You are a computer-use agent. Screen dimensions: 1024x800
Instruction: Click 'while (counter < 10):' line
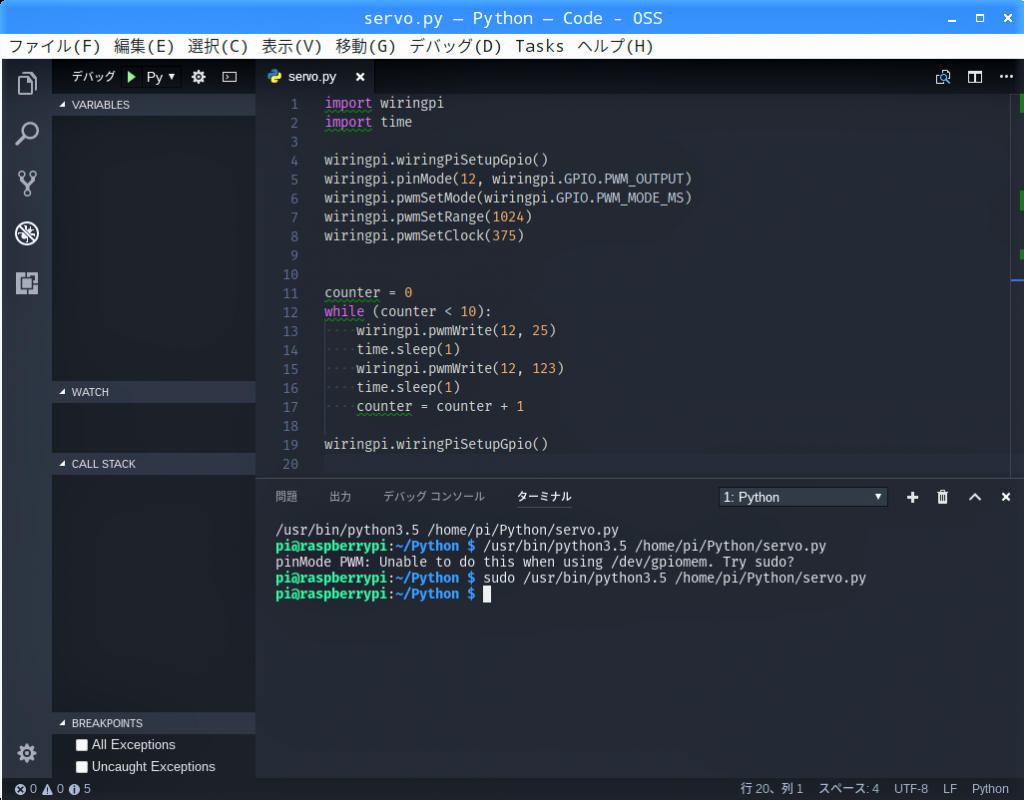(x=408, y=312)
